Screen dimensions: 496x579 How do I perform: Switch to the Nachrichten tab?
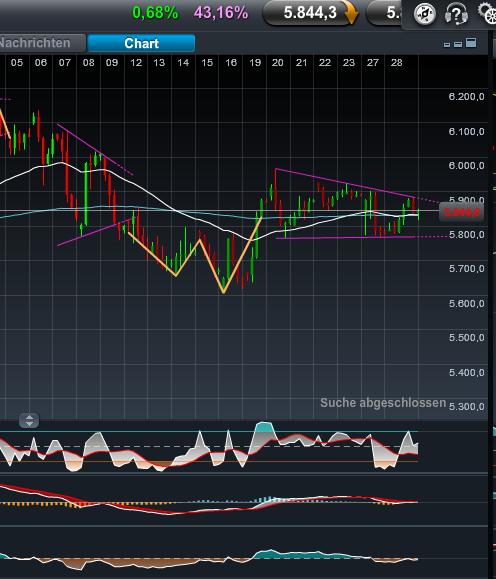click(x=42, y=43)
